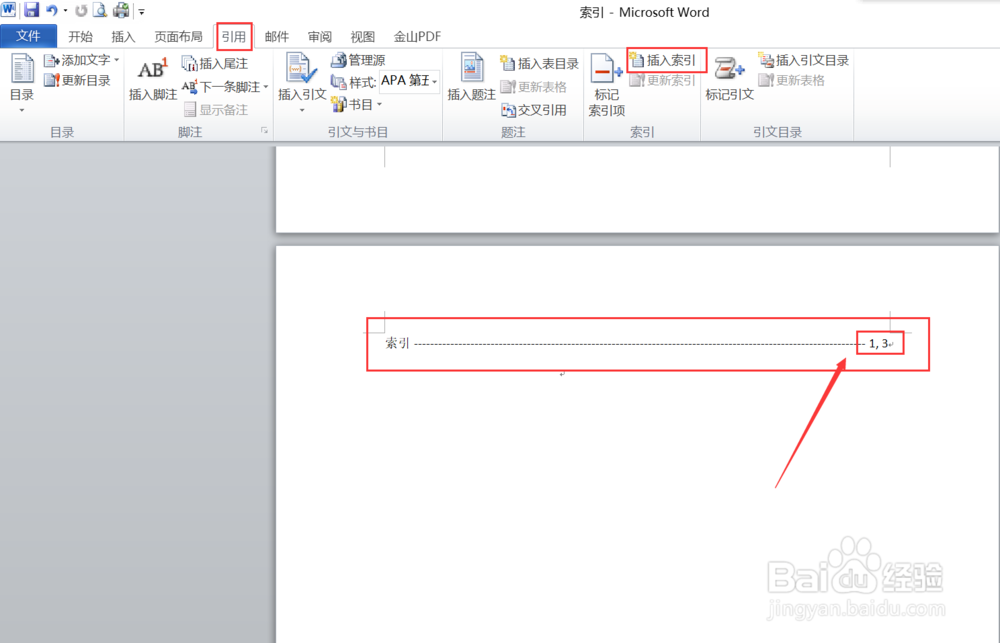Switch to the 页面布局 tab
The width and height of the screenshot is (1000, 643).
pos(178,37)
